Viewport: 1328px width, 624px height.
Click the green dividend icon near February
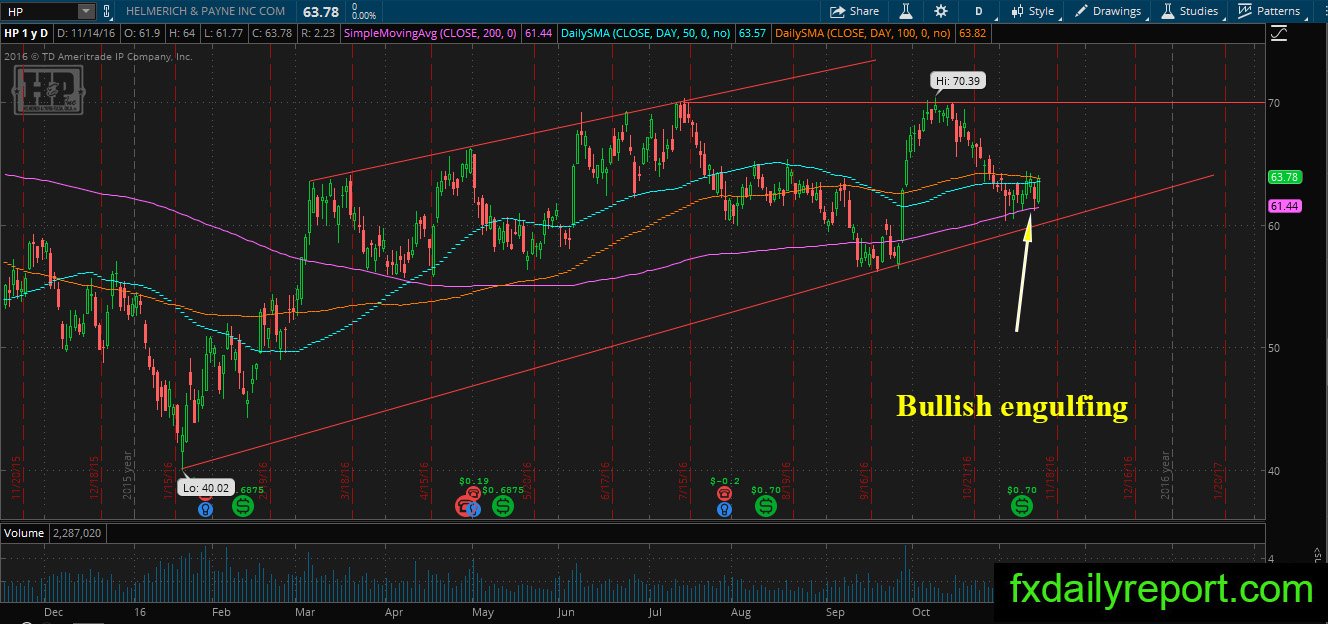[x=243, y=507]
